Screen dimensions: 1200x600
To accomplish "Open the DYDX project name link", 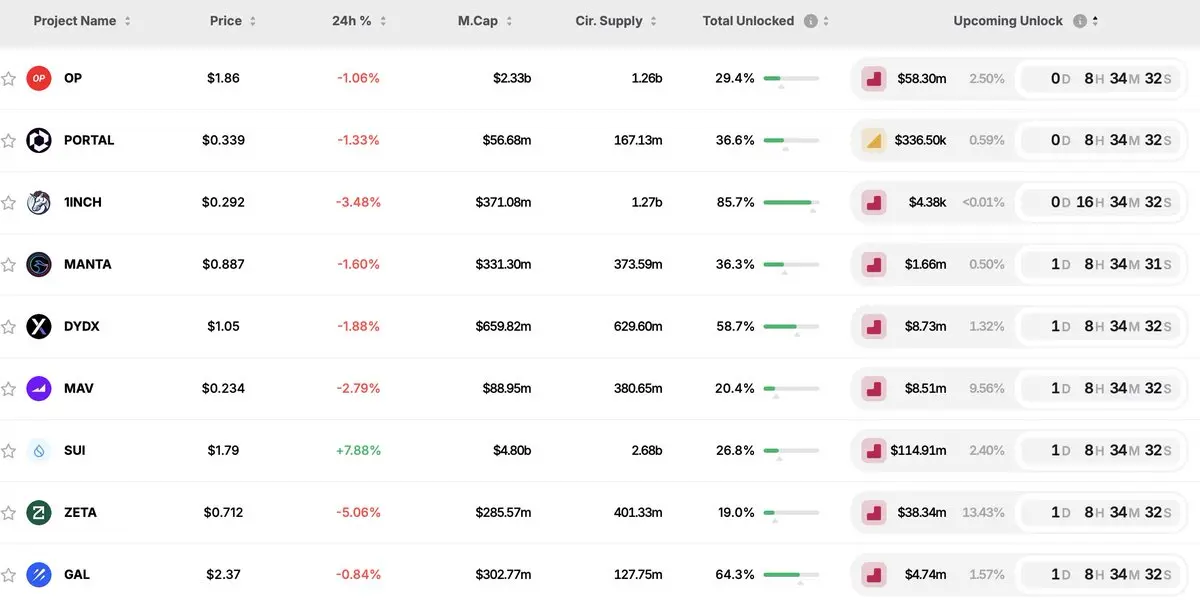I will 82,326.
